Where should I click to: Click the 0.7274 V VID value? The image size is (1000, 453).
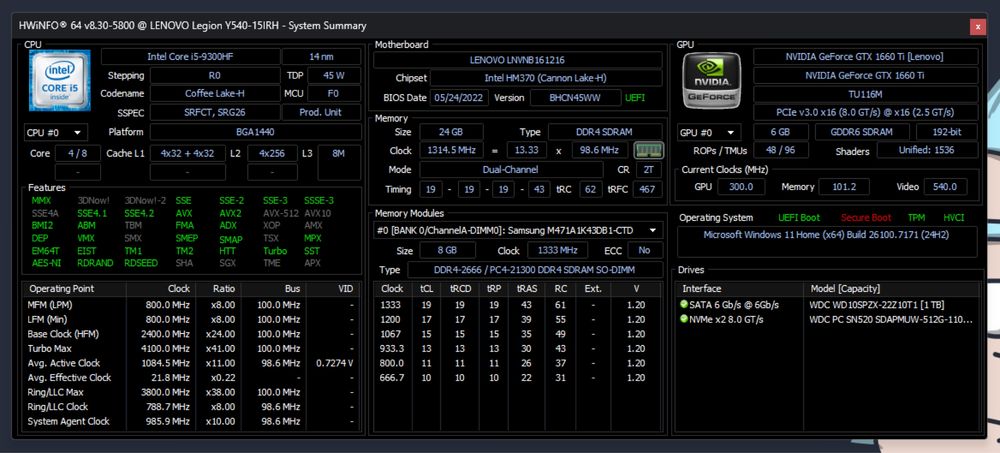[x=335, y=363]
